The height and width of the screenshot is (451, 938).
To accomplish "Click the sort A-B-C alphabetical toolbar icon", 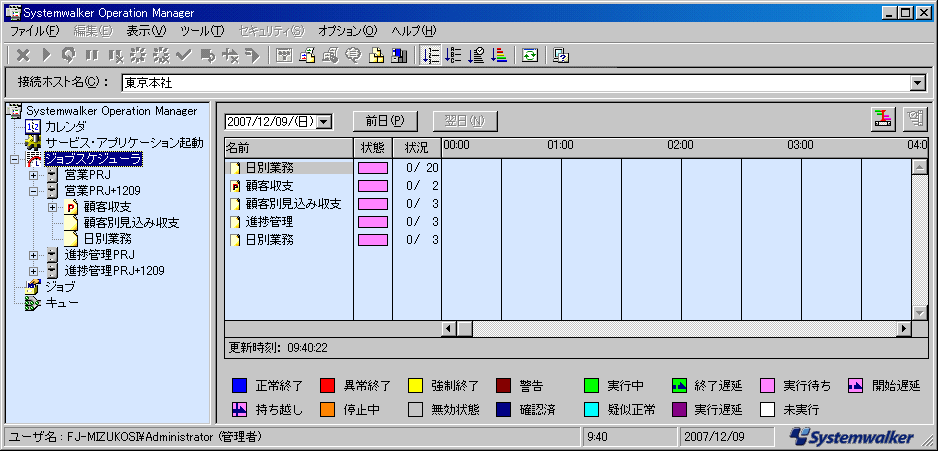I will click(453, 56).
